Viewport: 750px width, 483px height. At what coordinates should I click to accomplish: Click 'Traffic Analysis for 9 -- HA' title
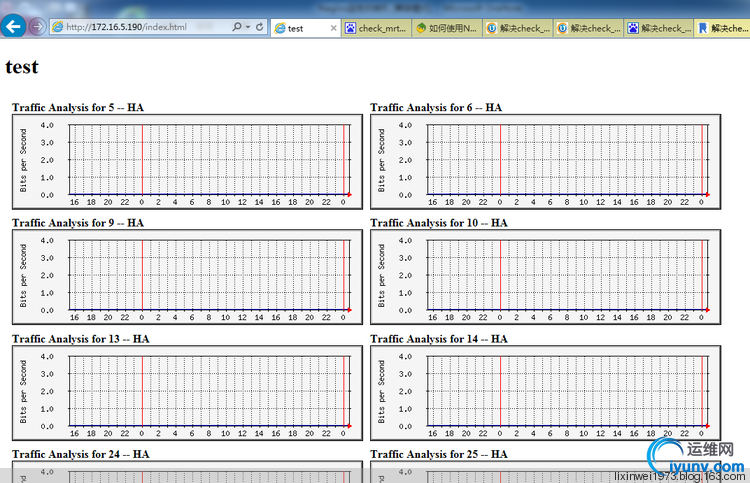pos(78,223)
